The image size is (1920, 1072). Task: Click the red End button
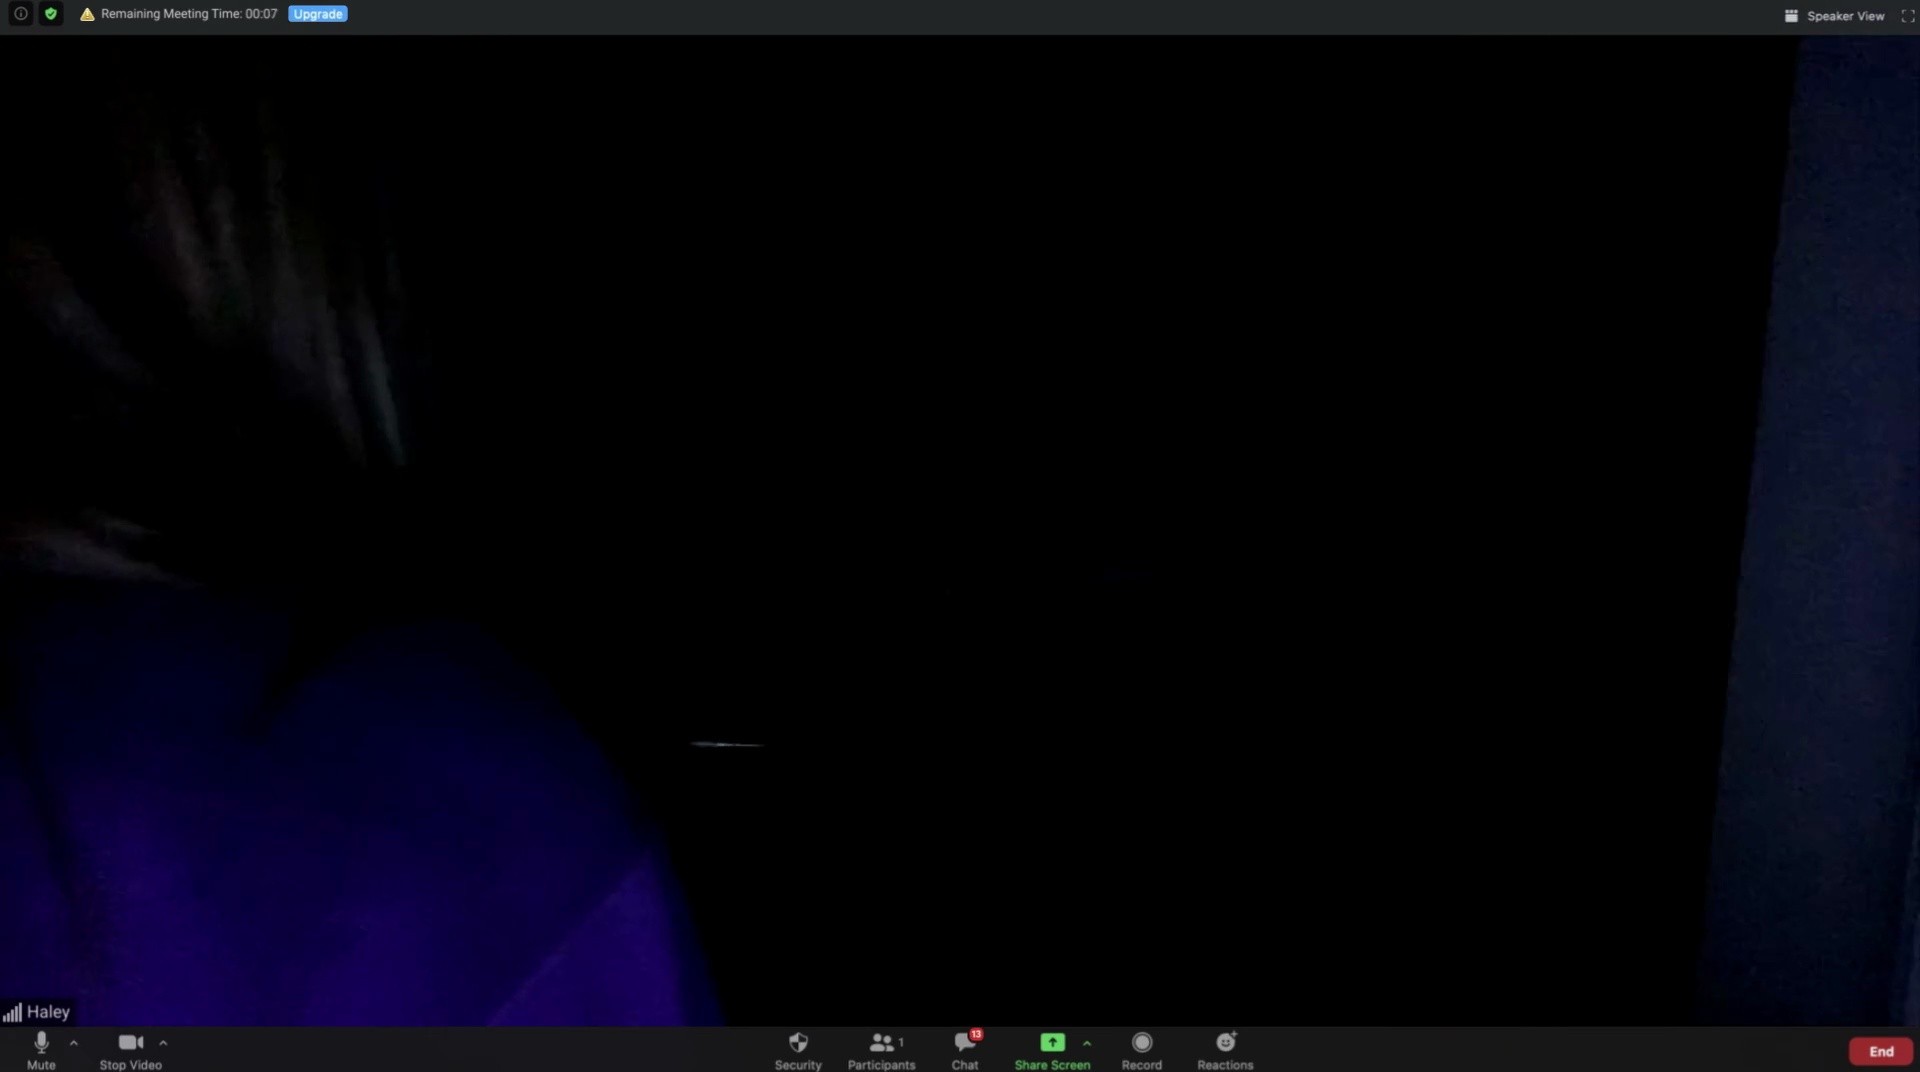(x=1881, y=1051)
